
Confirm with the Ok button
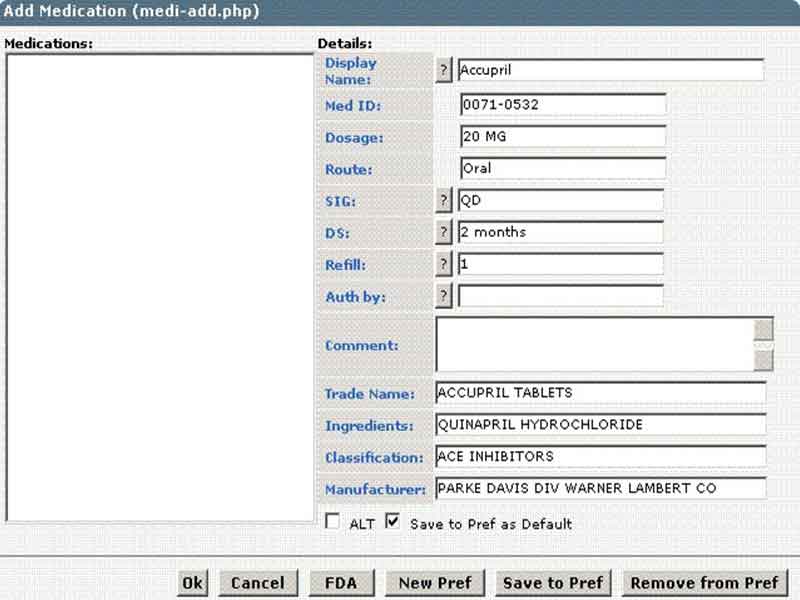(x=193, y=583)
